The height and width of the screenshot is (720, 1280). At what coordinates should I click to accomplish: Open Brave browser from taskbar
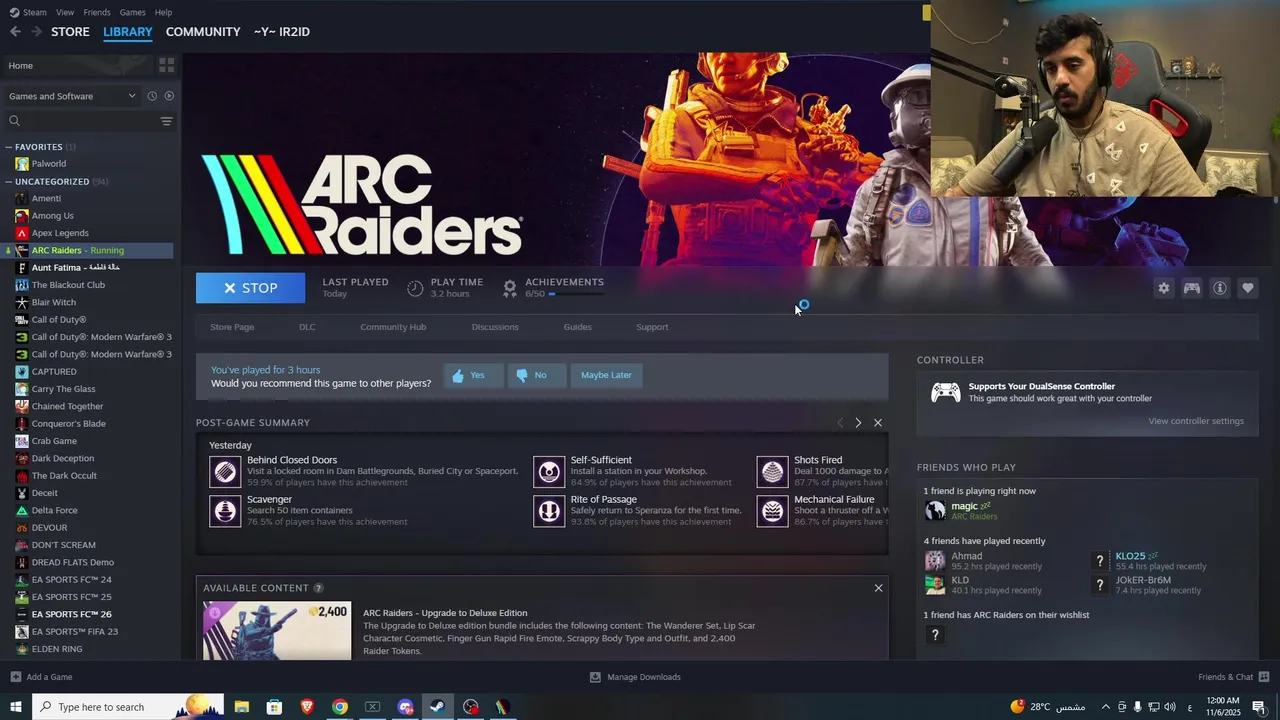tap(307, 707)
